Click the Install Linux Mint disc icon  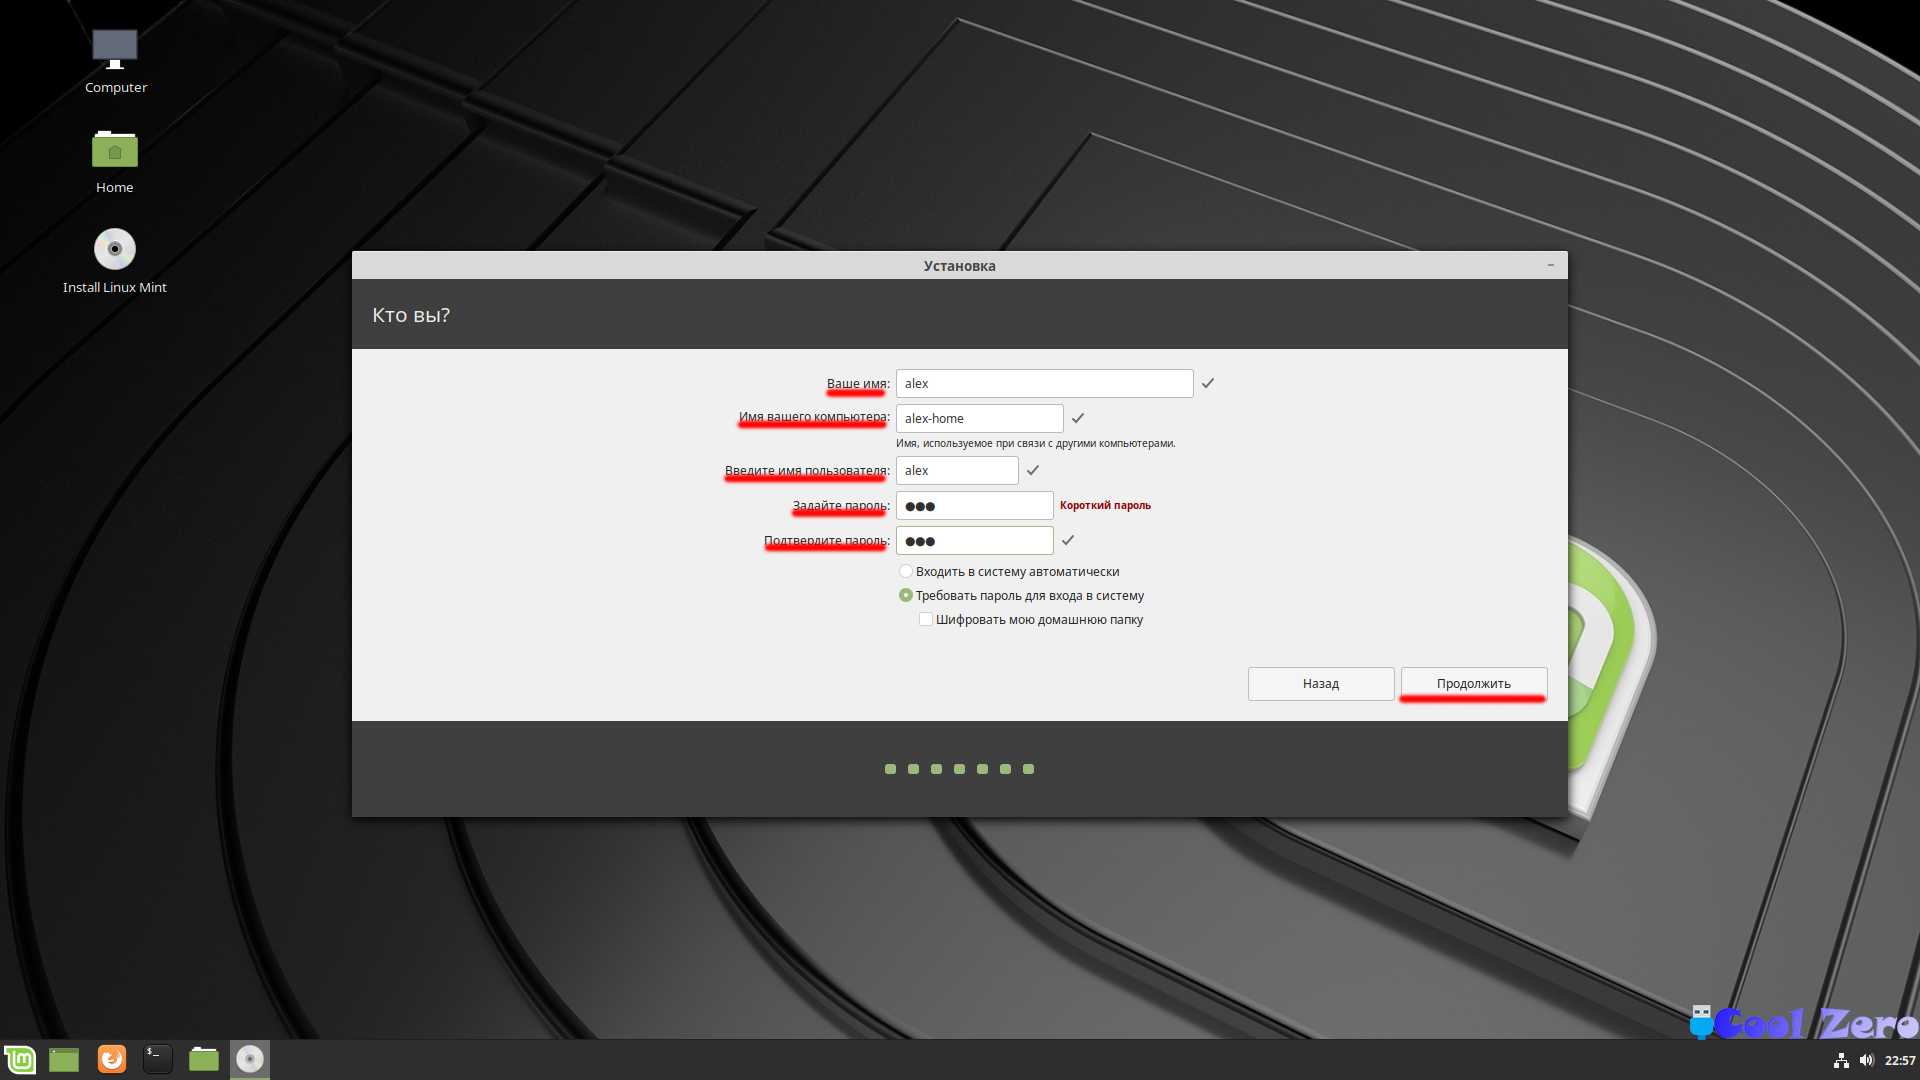click(x=115, y=250)
